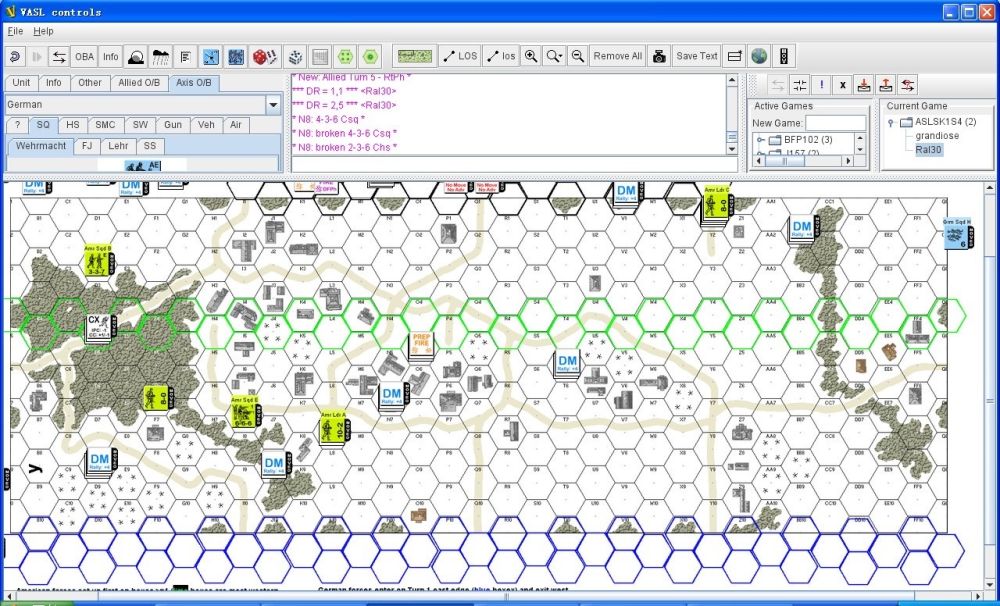Screen dimensions: 1000x606
Task: Select the SMC counter tab
Action: (x=105, y=125)
